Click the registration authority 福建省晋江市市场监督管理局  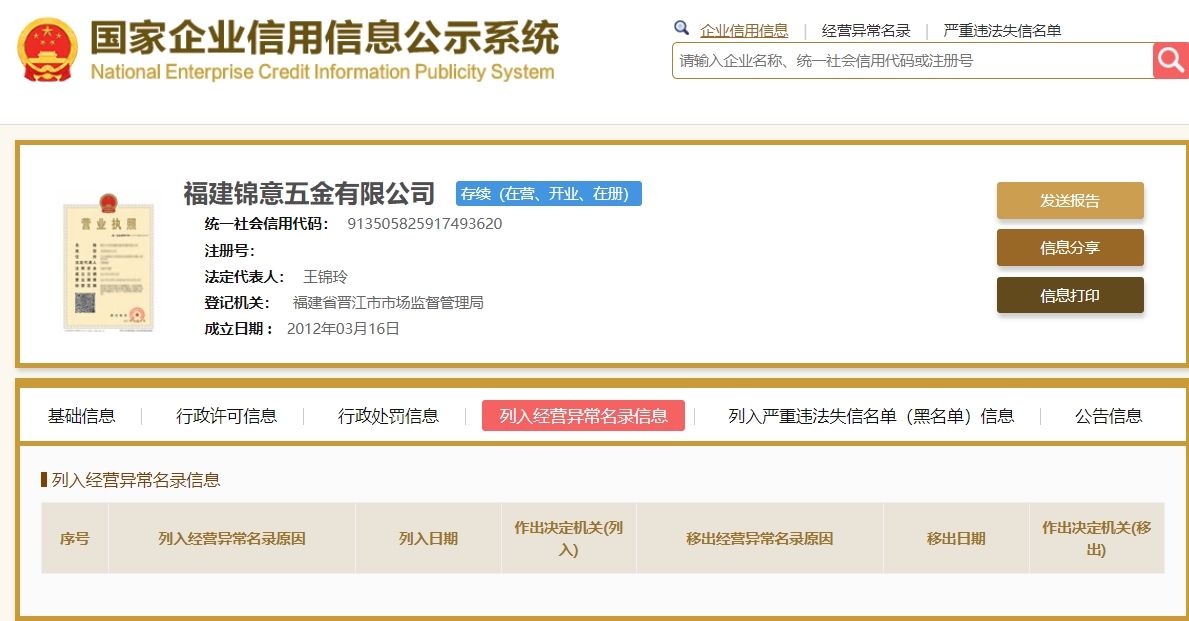(388, 303)
